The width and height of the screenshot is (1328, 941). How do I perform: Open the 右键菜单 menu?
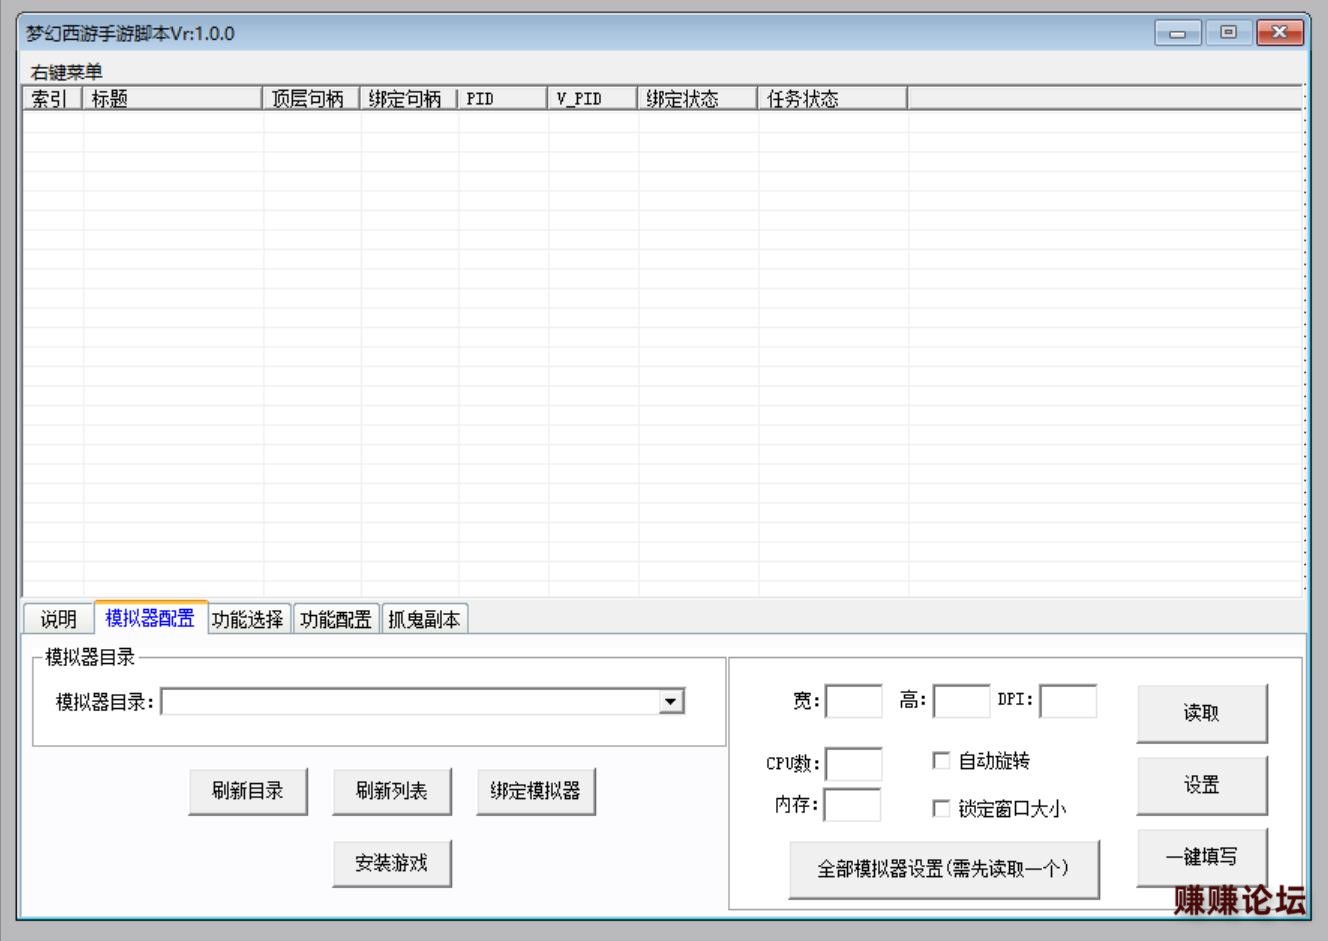(x=66, y=72)
